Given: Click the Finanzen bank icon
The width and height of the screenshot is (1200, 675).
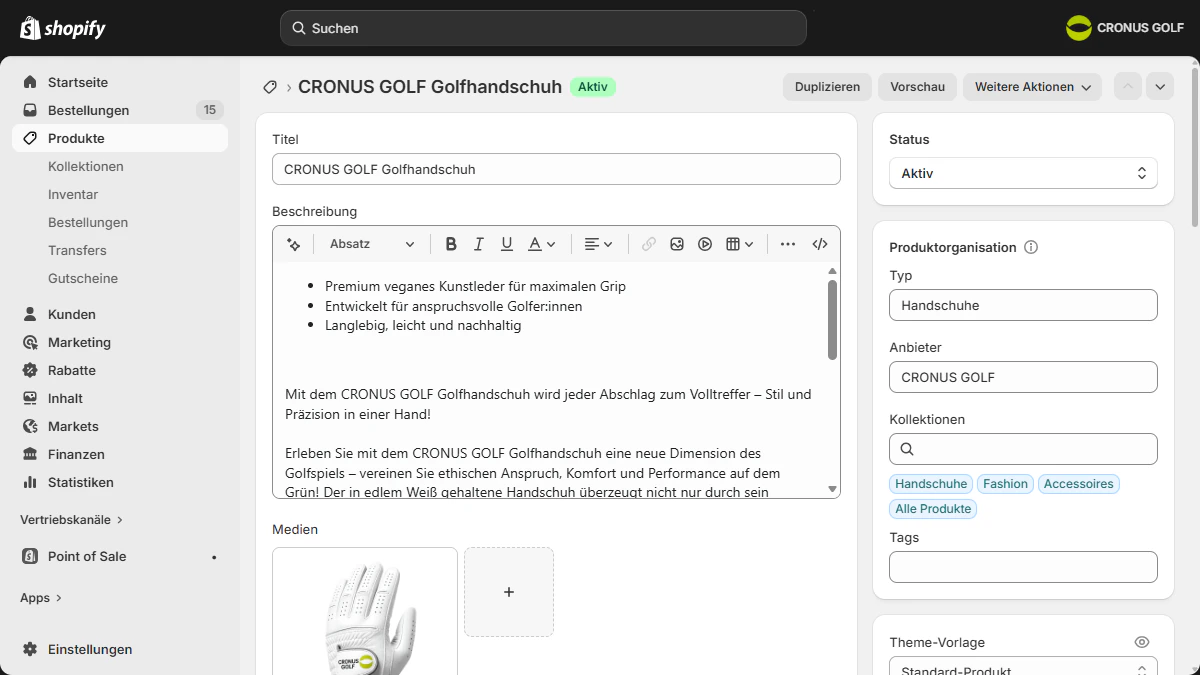Looking at the screenshot, I should click(30, 454).
